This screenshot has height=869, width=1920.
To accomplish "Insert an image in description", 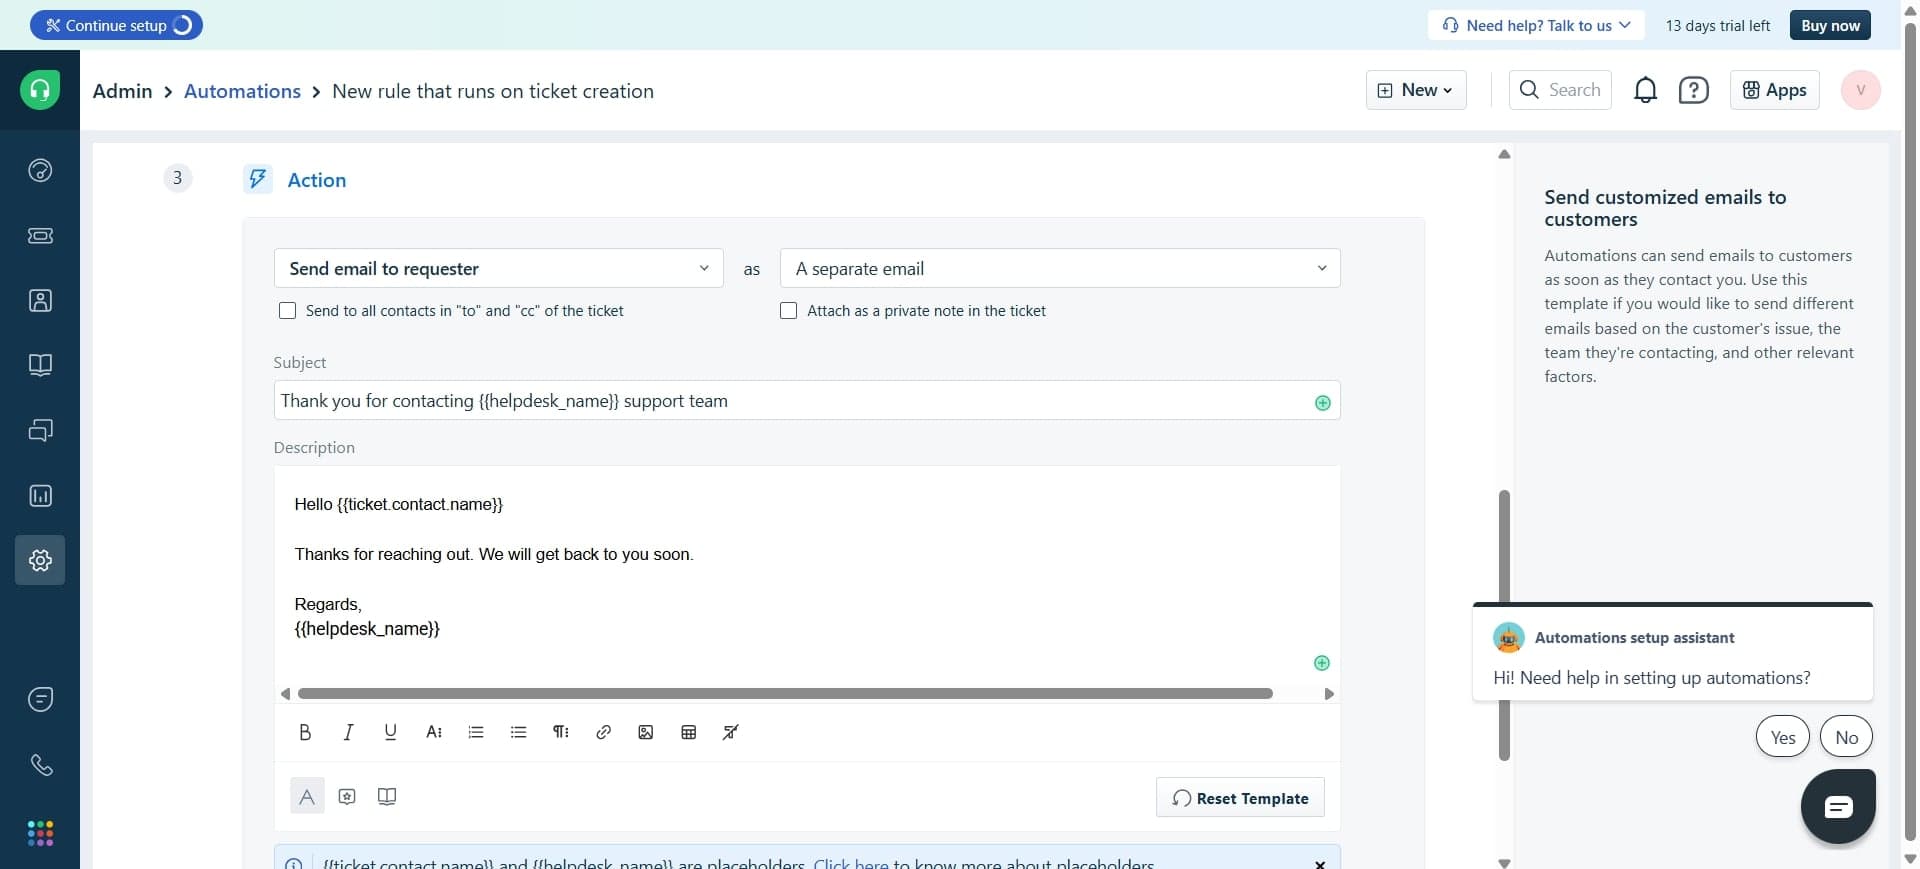I will point(646,732).
